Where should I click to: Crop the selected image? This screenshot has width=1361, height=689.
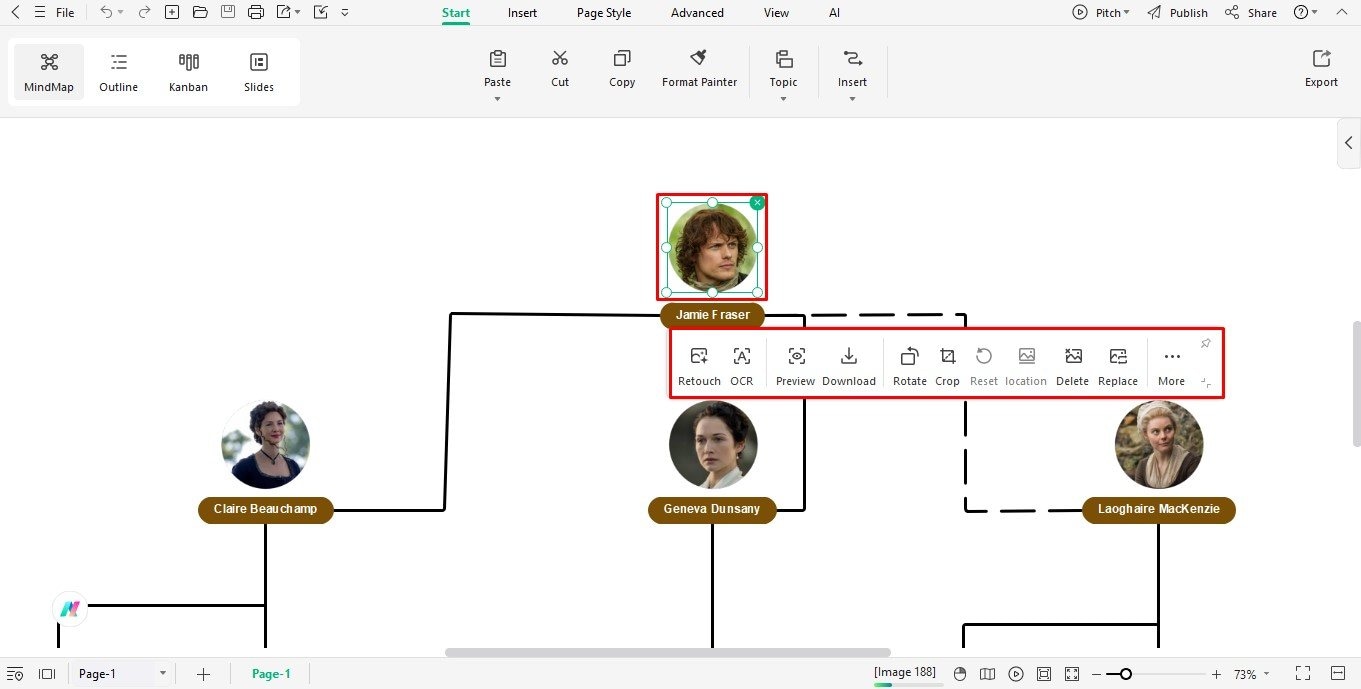[947, 366]
